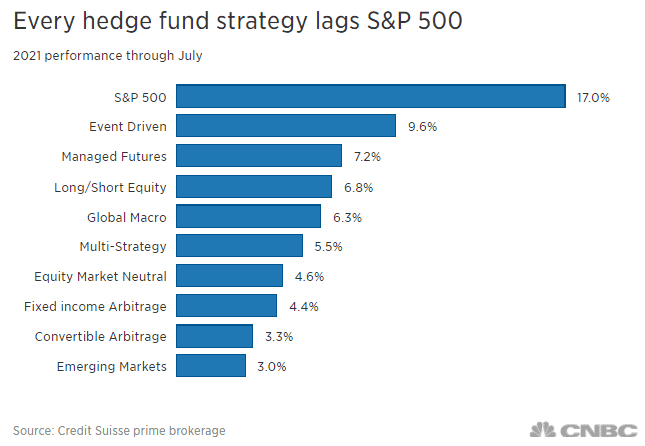Click the 2021 performance through July subtitle
This screenshot has width=645, height=446.
(107, 55)
